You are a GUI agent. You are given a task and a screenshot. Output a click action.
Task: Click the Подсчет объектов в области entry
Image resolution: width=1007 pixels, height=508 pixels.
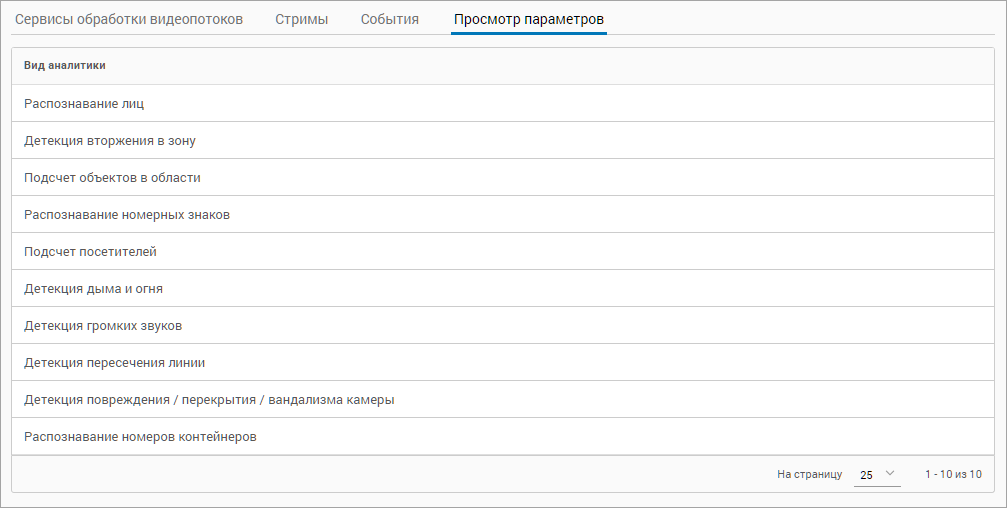(112, 178)
